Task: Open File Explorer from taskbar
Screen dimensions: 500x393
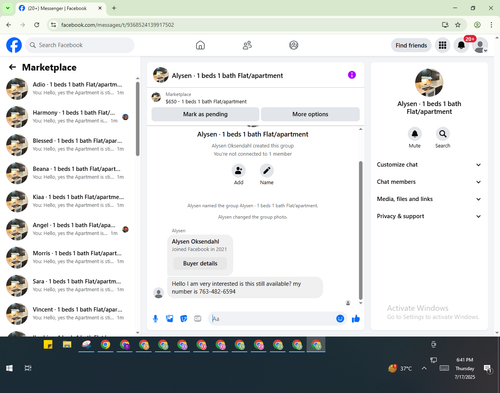Action: click(x=67, y=344)
